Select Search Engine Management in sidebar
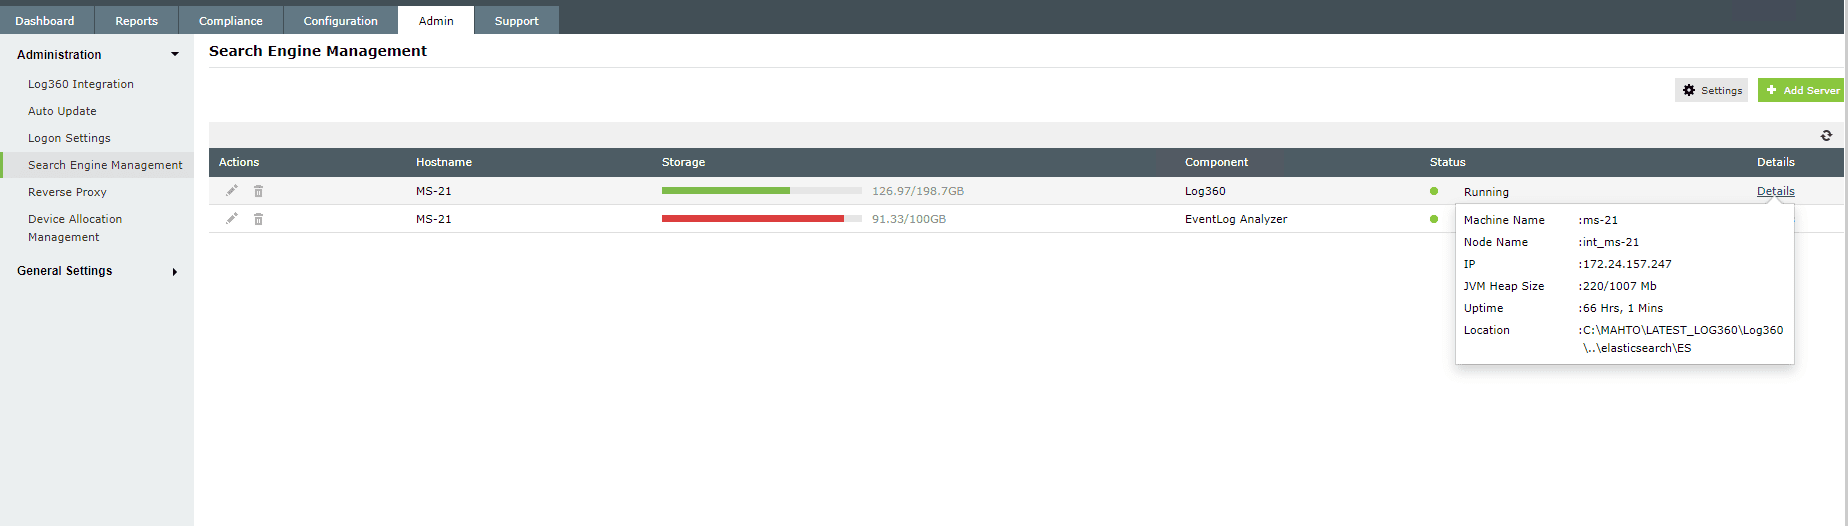The width and height of the screenshot is (1848, 526). (x=105, y=165)
